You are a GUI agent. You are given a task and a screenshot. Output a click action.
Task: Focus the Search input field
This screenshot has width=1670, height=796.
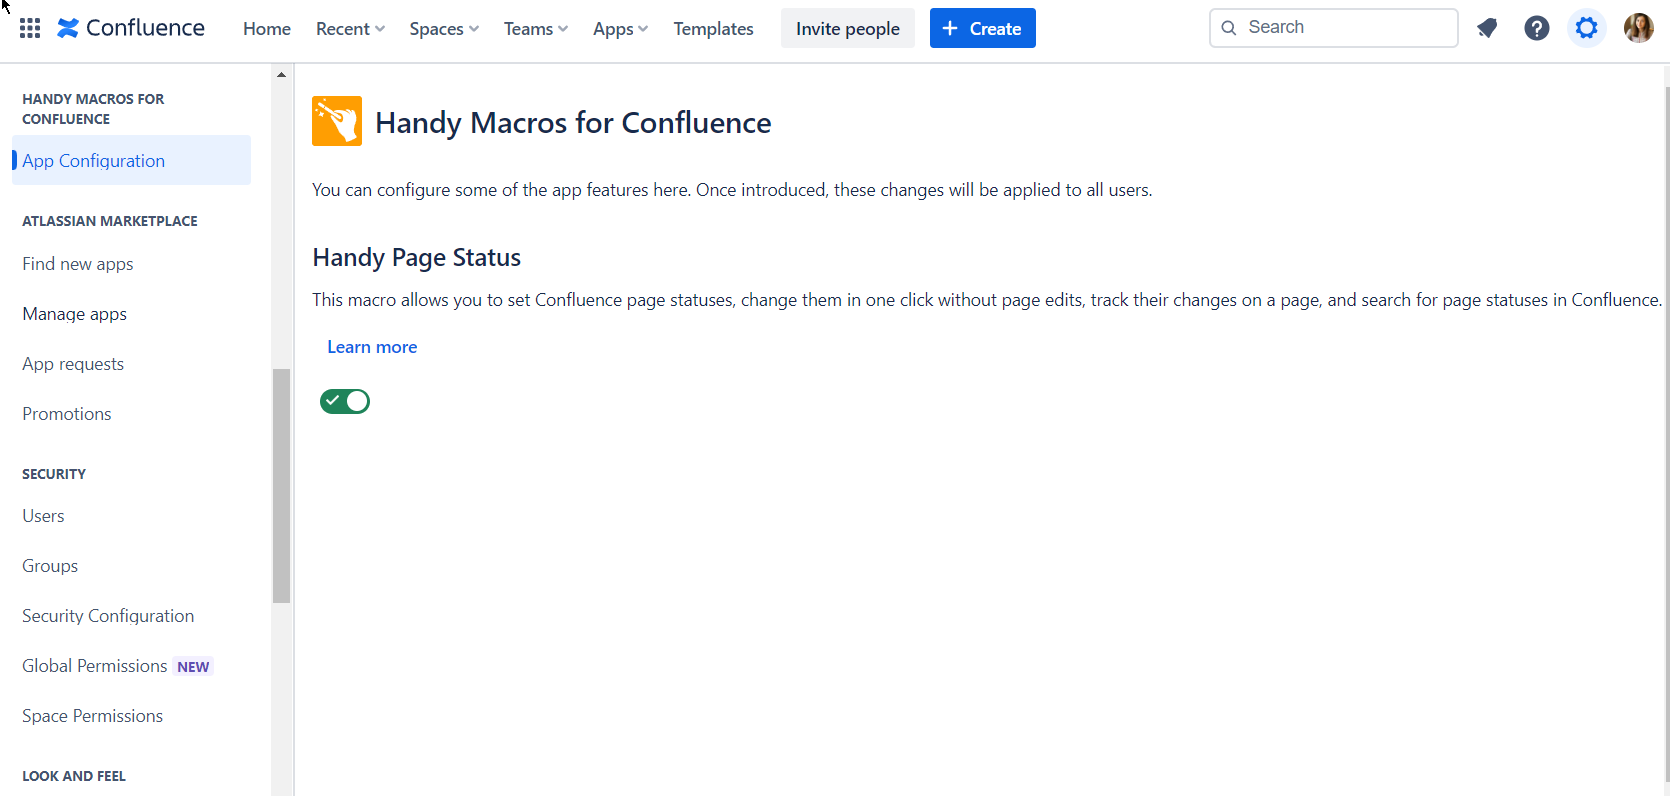1333,28
